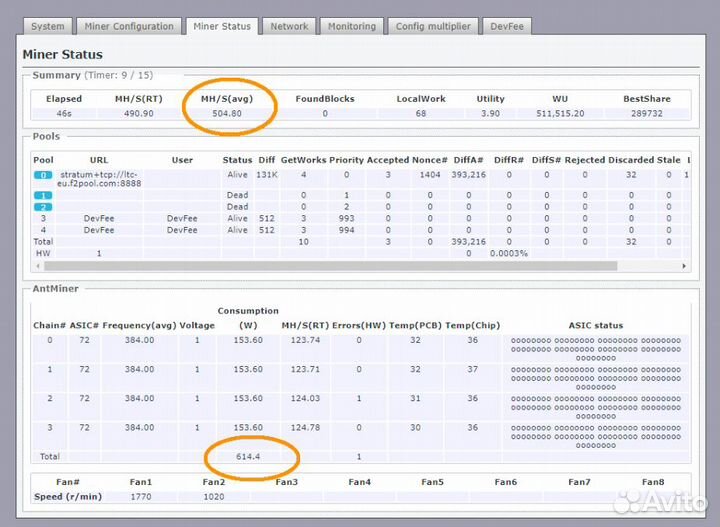Go to the Network tab

(x=289, y=27)
